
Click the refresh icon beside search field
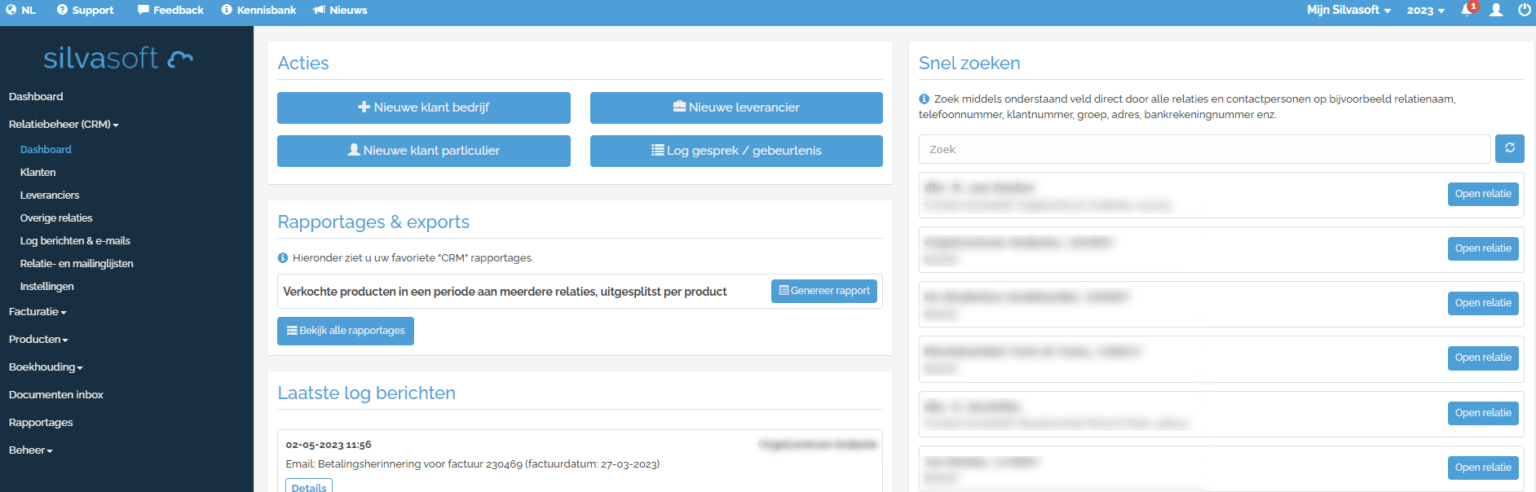pos(1509,149)
